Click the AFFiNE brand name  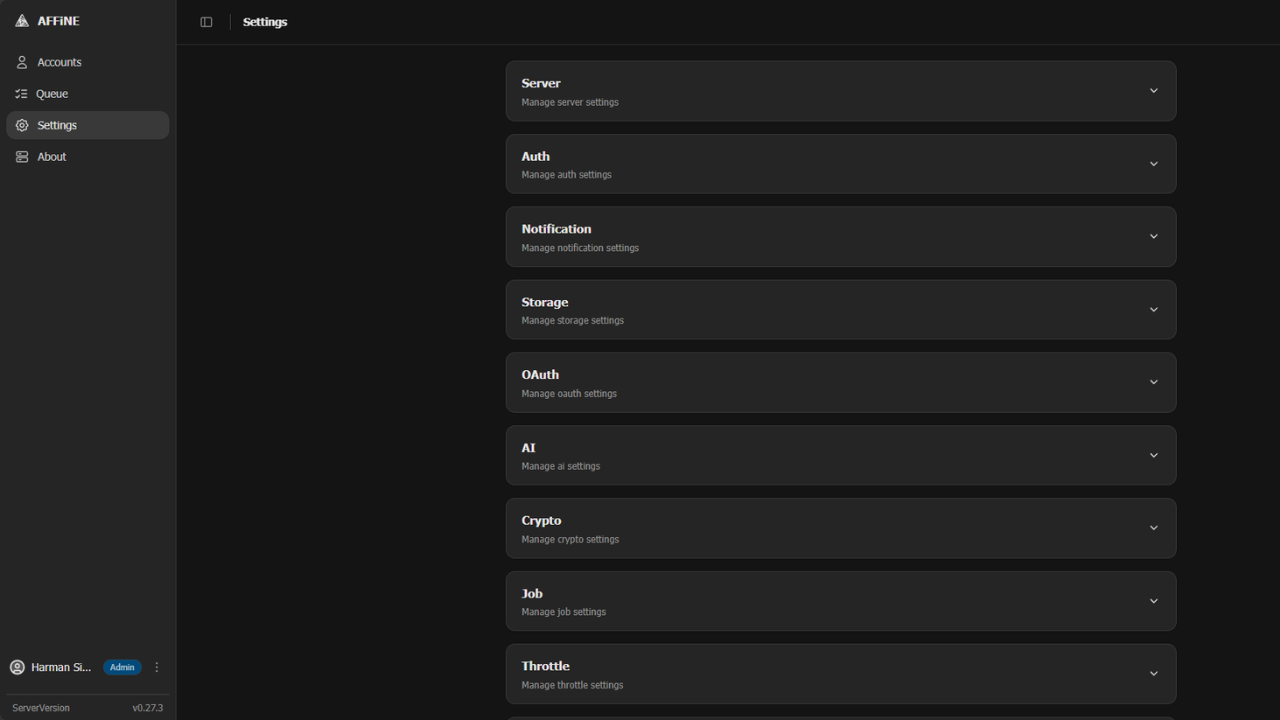[x=58, y=21]
